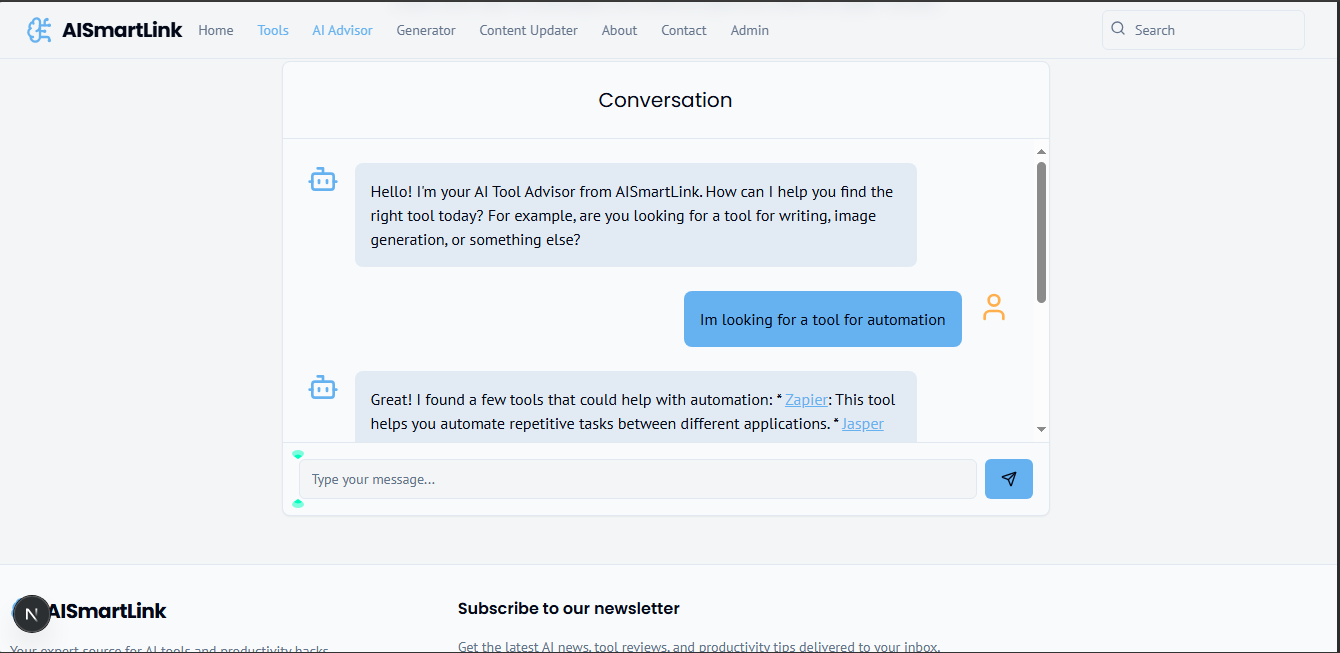This screenshot has height=653, width=1340.
Task: Click the first bot avatar icon
Action: (x=322, y=180)
